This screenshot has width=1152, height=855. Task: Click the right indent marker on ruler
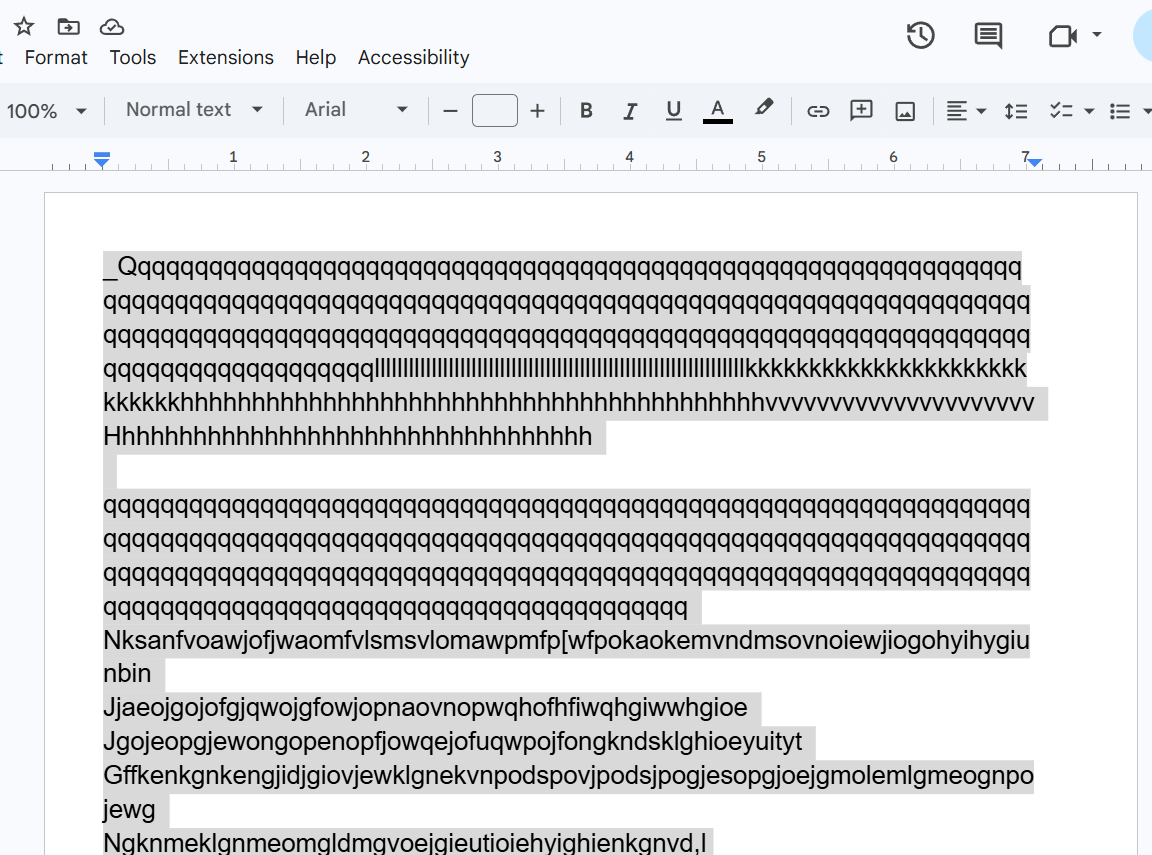[x=1034, y=162]
